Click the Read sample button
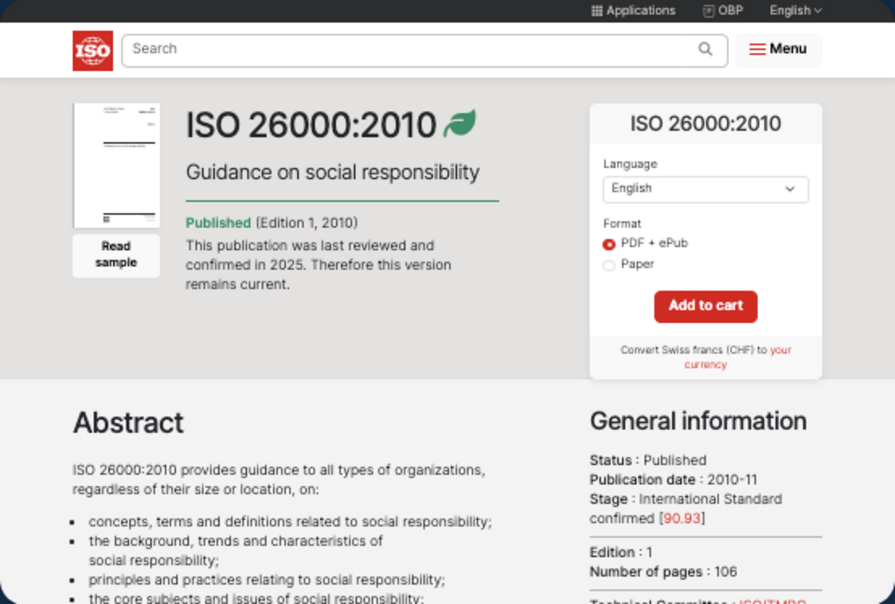Viewport: 895px width, 604px height. pyautogui.click(x=116, y=255)
